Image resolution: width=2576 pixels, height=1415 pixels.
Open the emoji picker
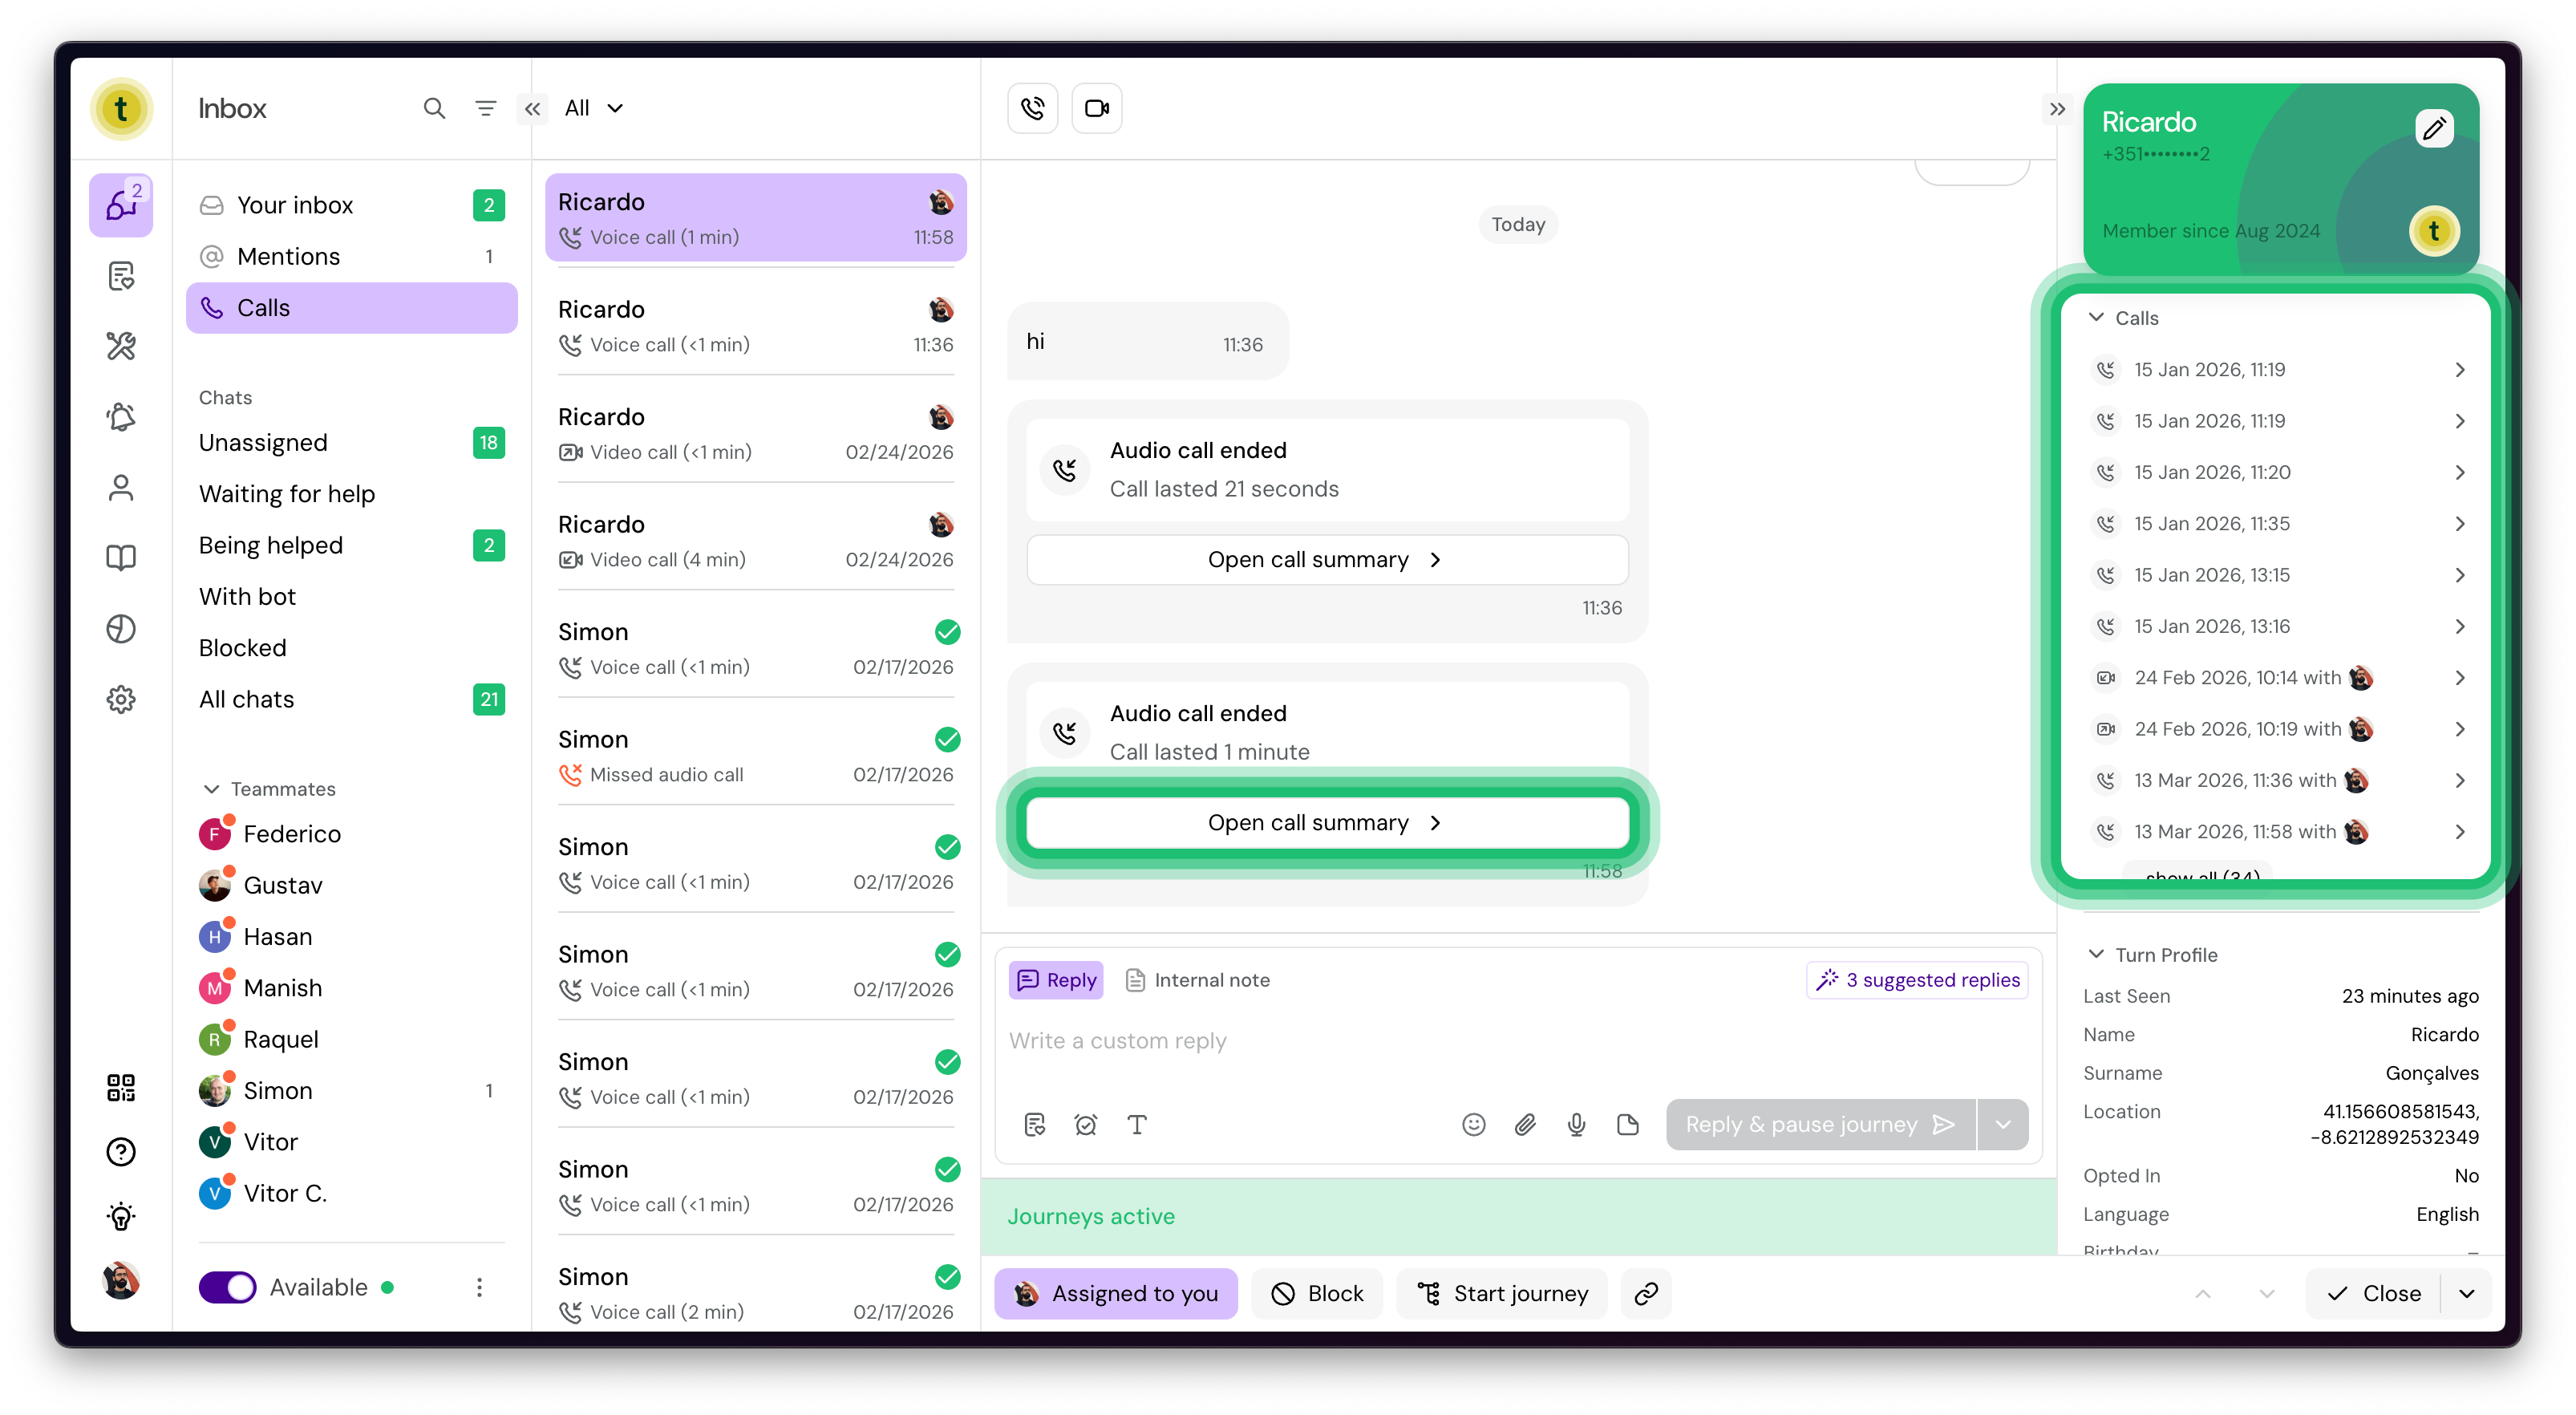pyautogui.click(x=1473, y=1124)
